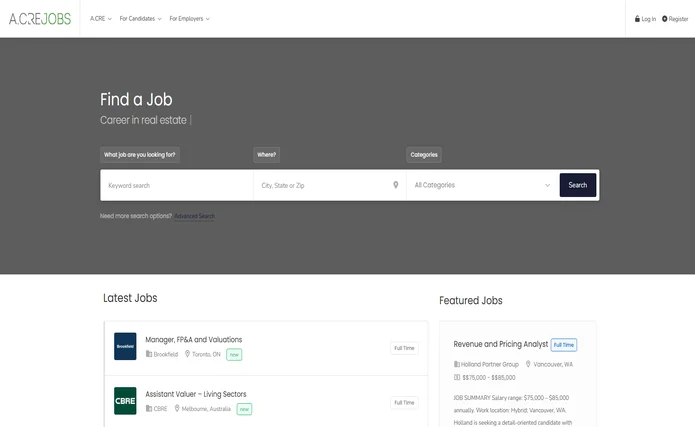This screenshot has height=427, width=695.
Task: Click 'What job are you looking for?' label
Action: click(x=140, y=155)
